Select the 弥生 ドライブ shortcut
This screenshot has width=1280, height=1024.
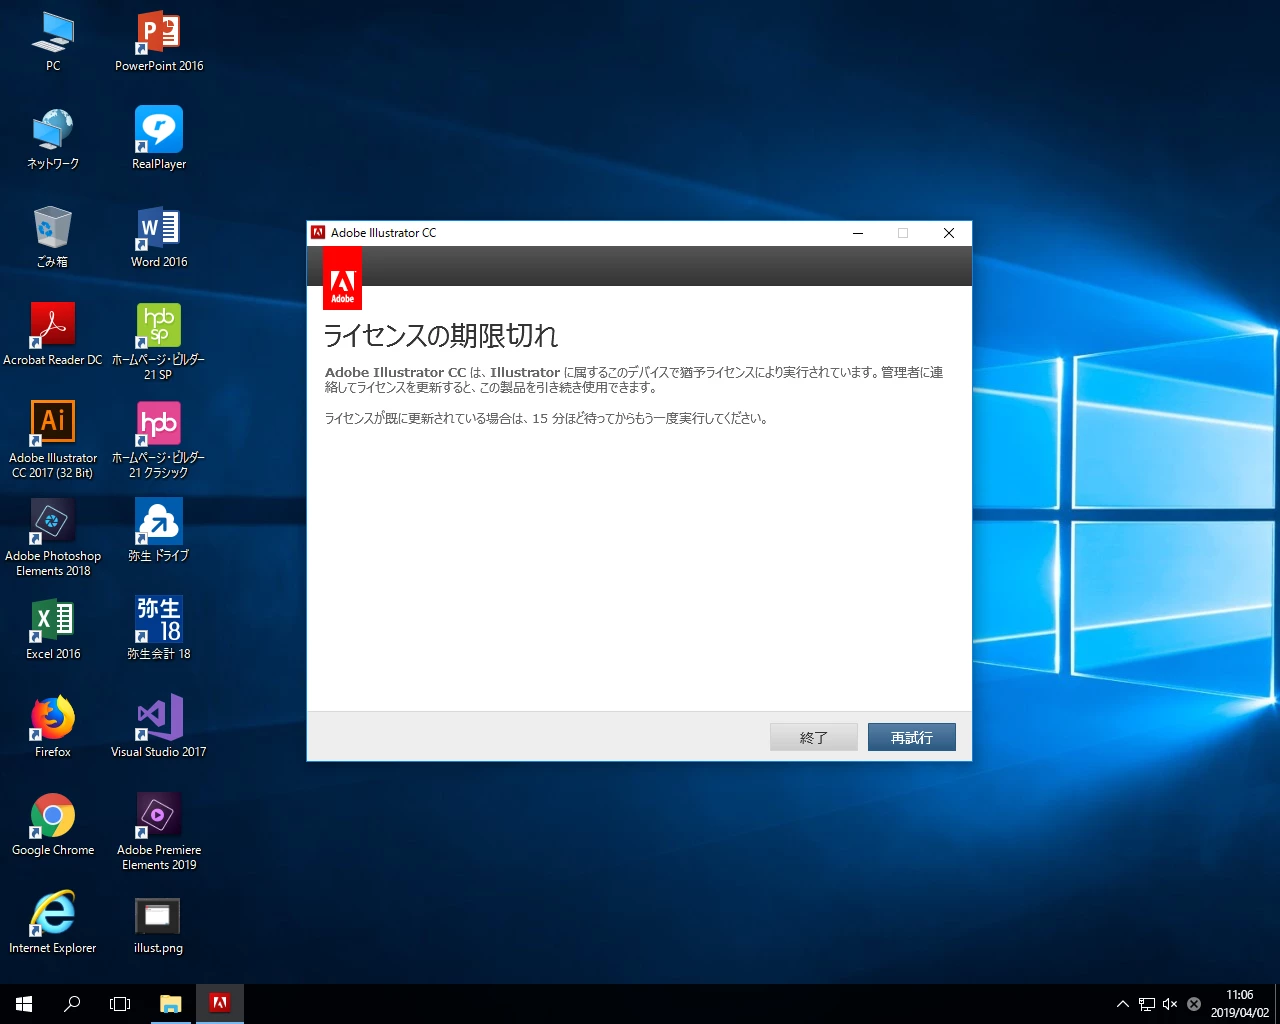click(x=159, y=529)
